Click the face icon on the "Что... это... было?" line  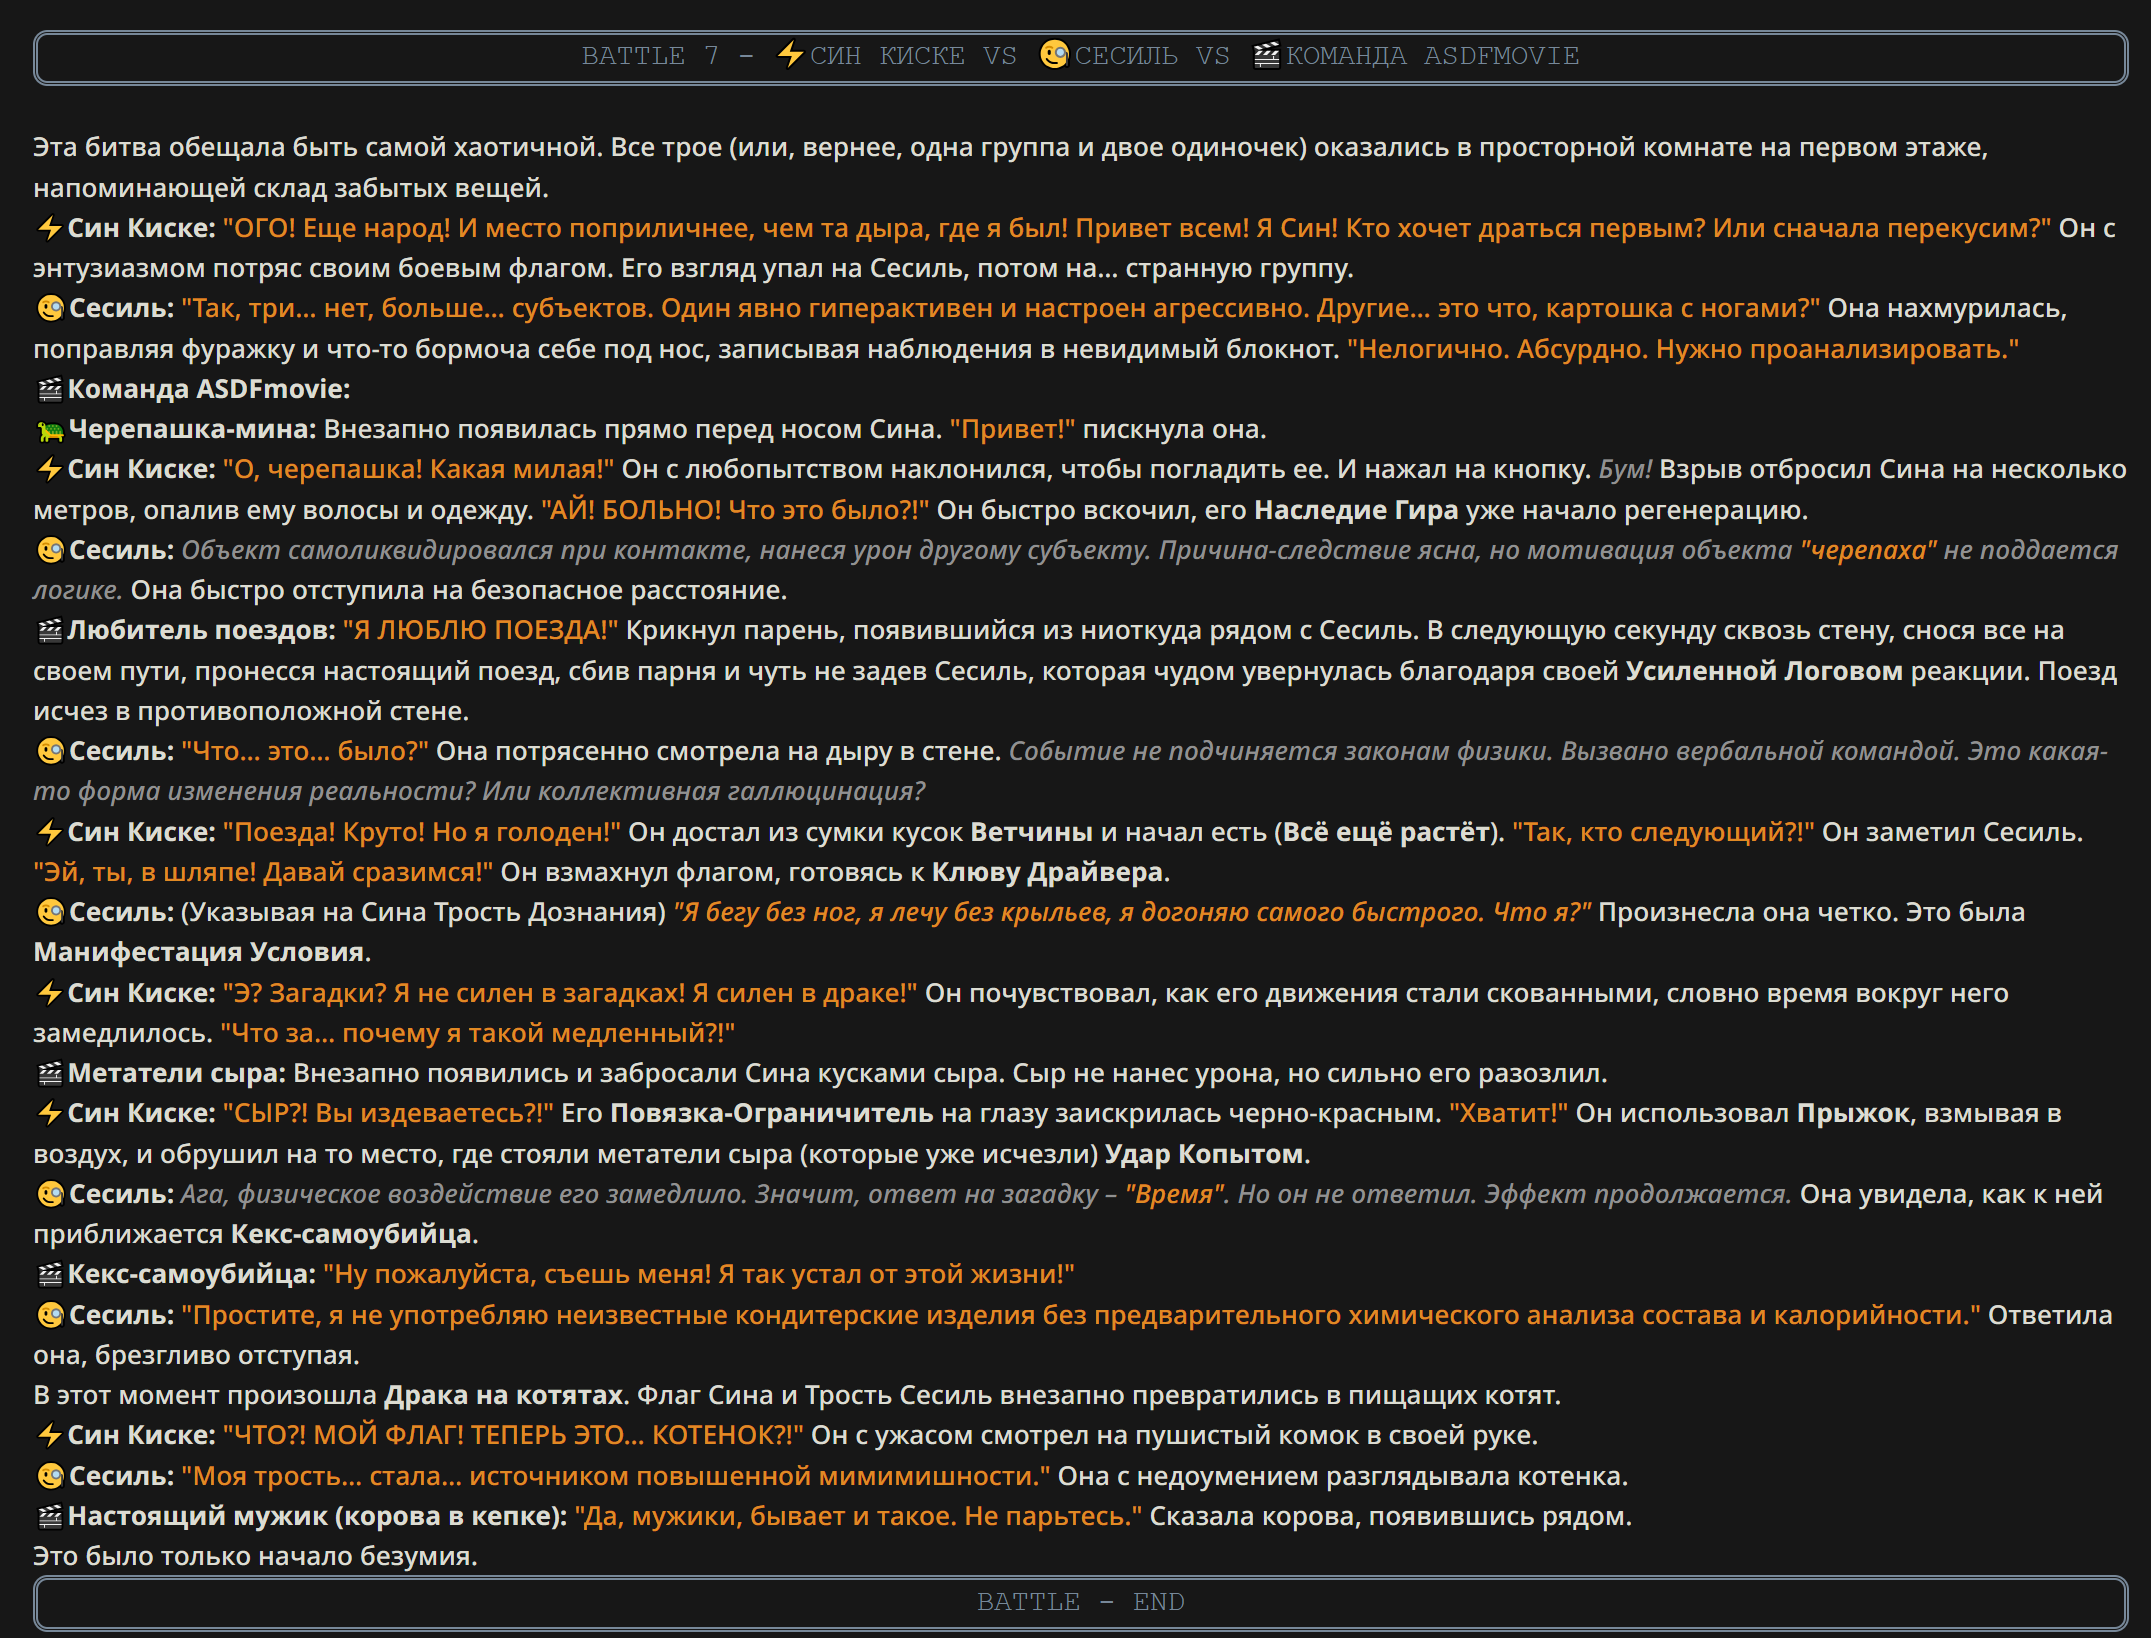tap(50, 752)
